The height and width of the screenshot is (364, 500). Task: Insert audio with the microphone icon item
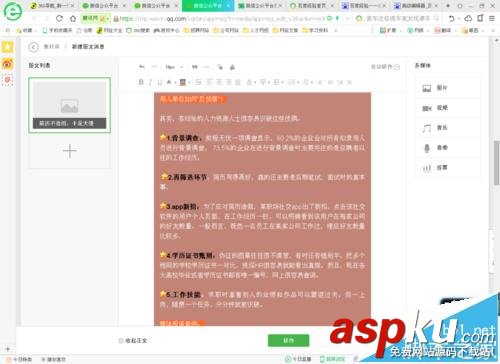447,148
